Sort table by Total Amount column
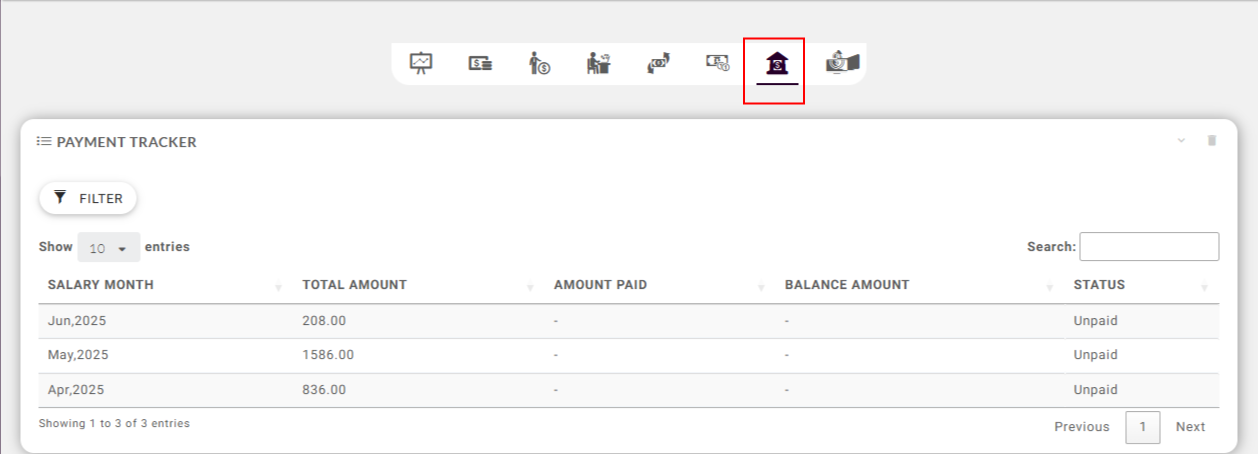The height and width of the screenshot is (454, 1258). point(354,285)
